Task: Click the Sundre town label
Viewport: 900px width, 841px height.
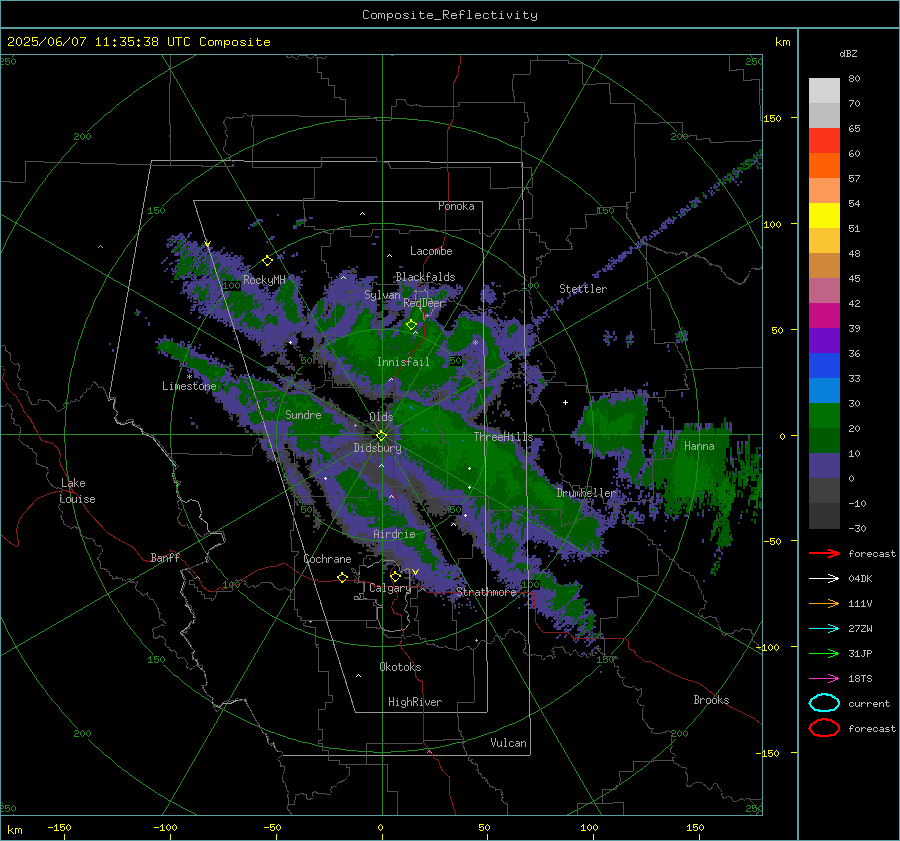Action: [303, 414]
